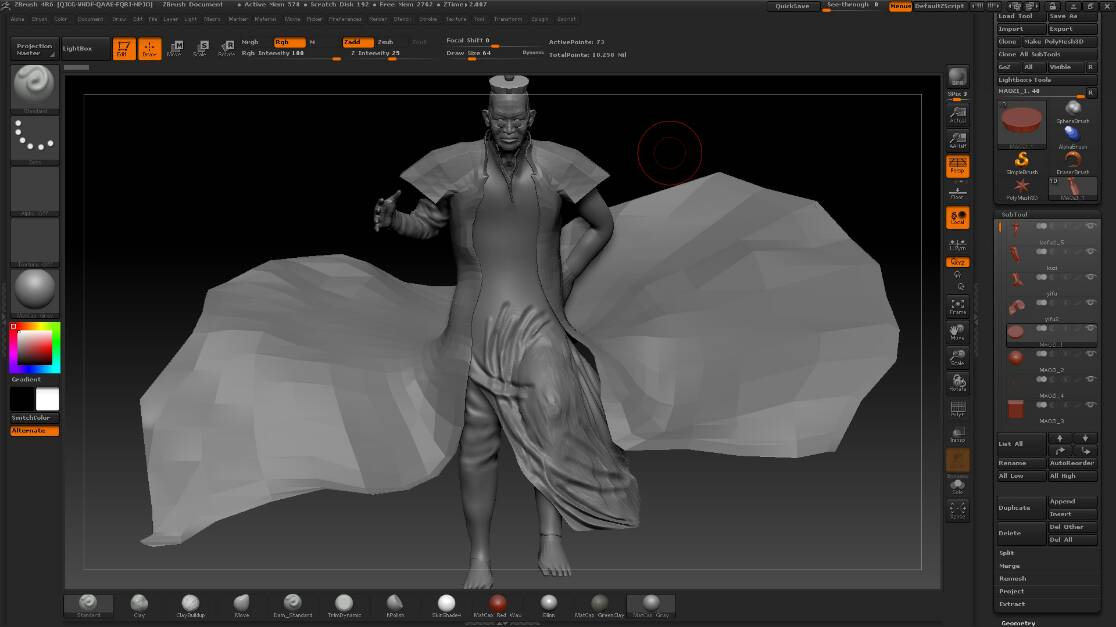Select the SimpleBrush tool icon
The height and width of the screenshot is (627, 1116).
[x=1022, y=161]
